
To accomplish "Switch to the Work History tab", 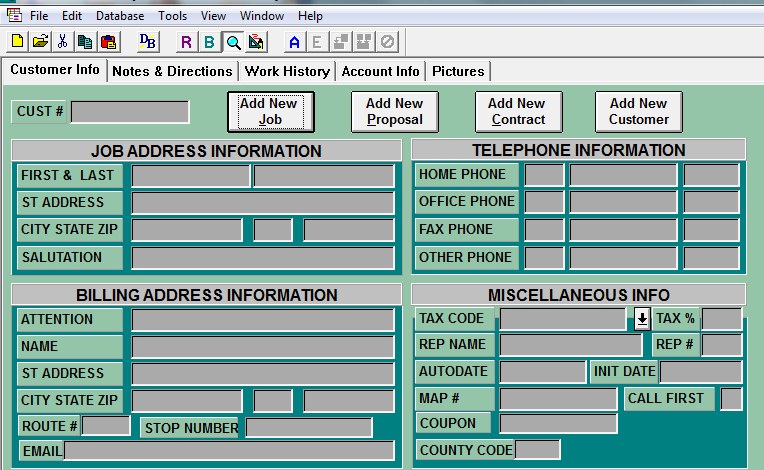I will coord(287,71).
